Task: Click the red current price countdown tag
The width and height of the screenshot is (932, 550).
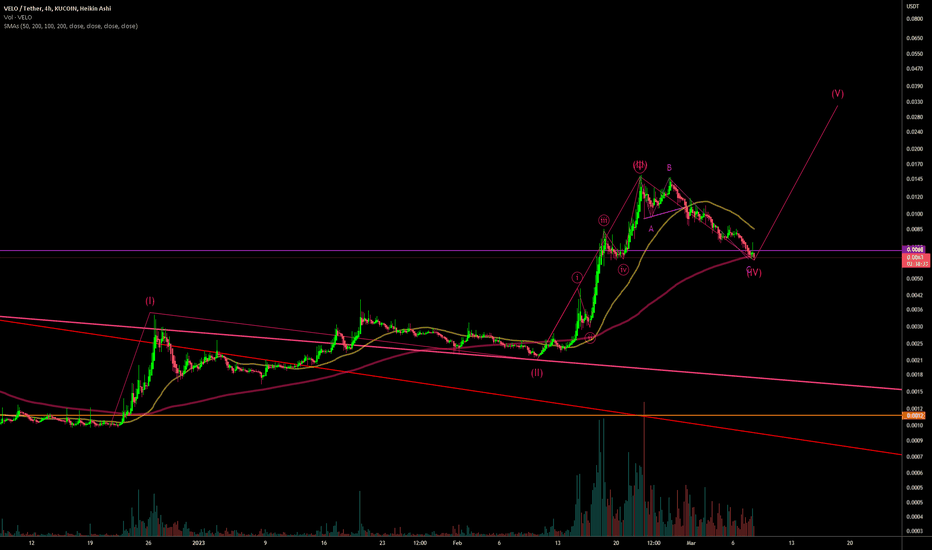Action: 916,260
